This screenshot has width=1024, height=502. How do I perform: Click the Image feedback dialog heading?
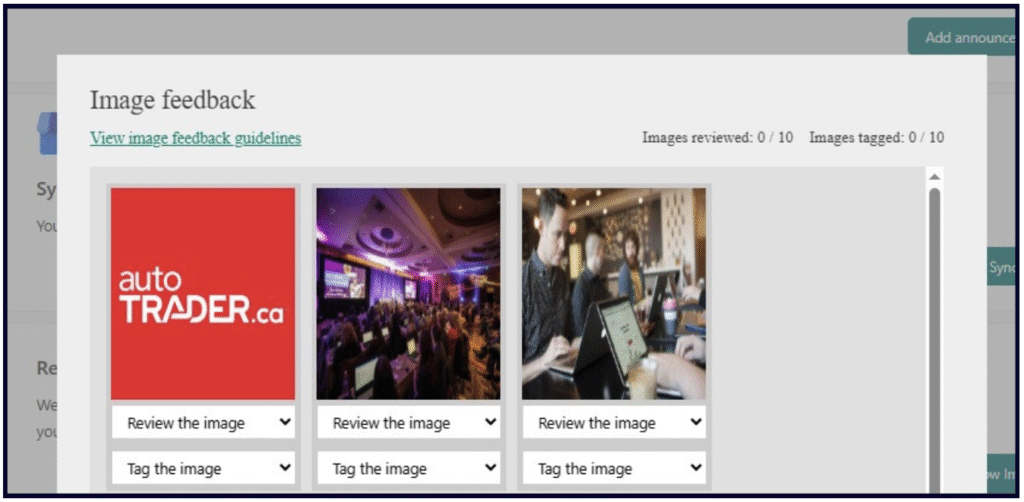click(172, 100)
